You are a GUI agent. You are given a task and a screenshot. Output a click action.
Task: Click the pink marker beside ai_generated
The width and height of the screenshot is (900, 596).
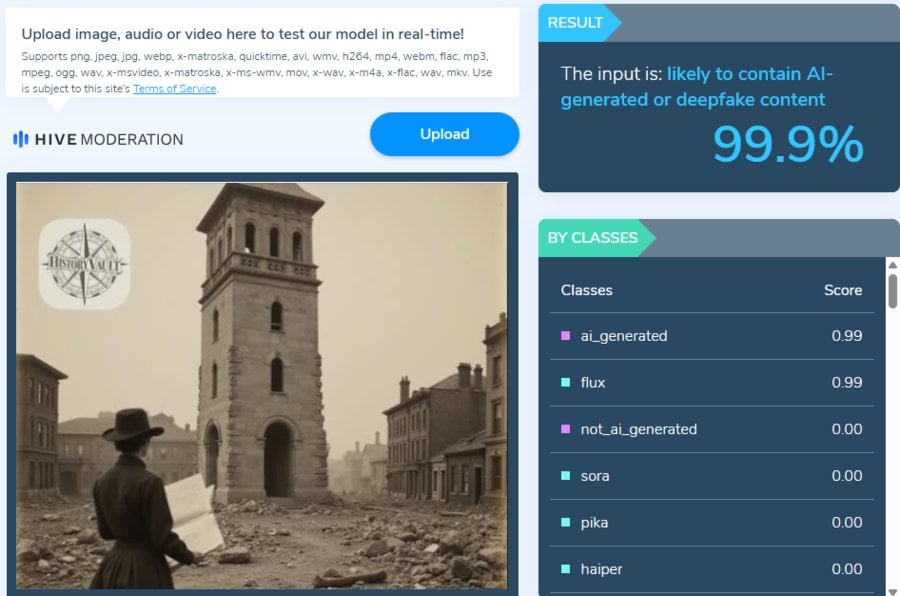coord(566,336)
